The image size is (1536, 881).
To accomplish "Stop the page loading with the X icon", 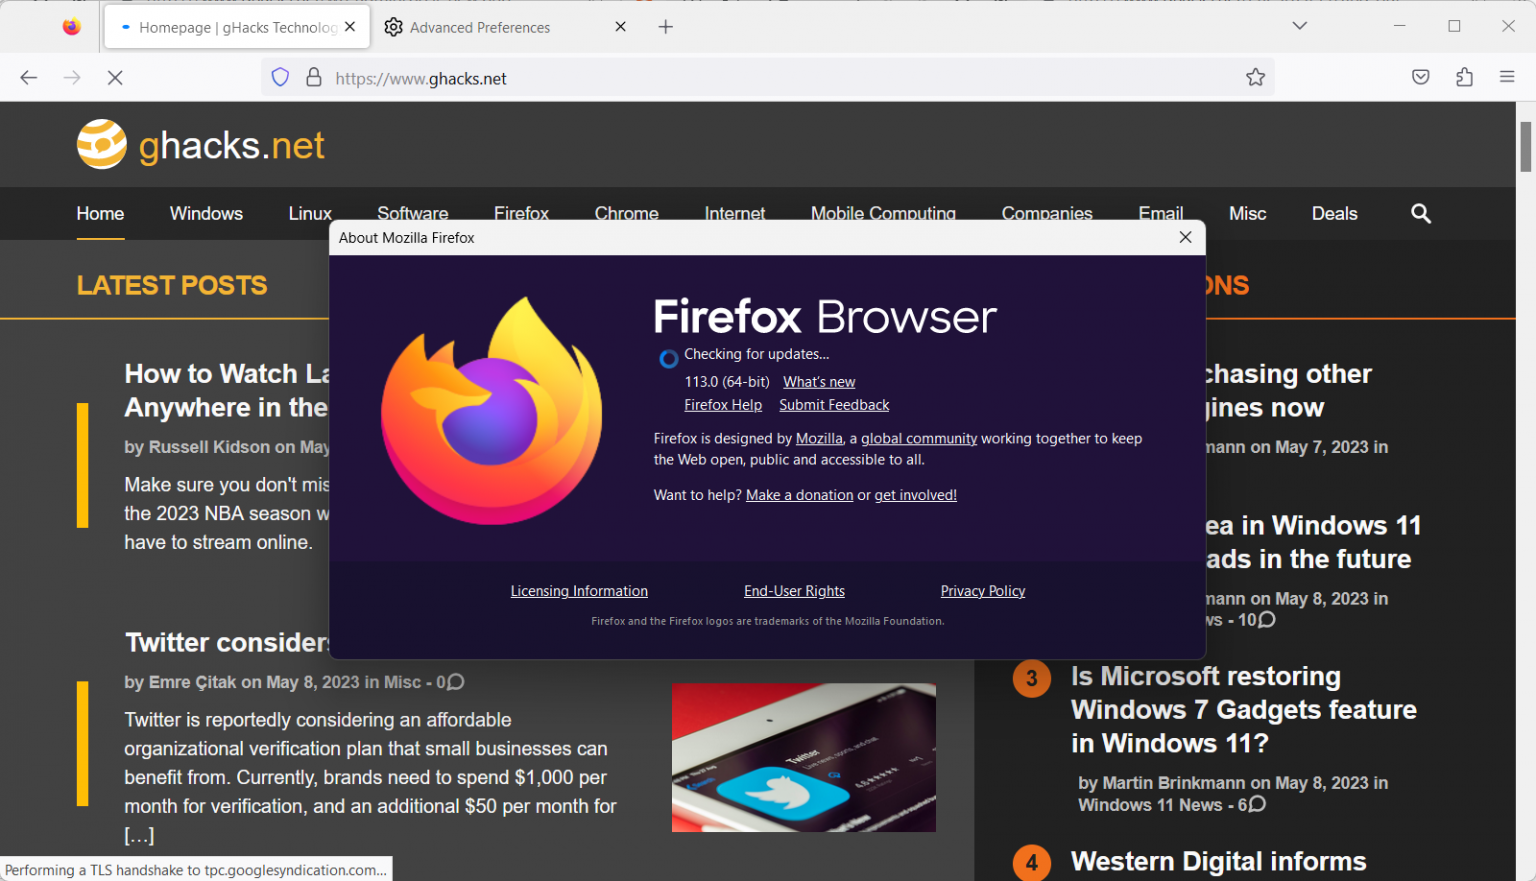I will [x=114, y=77].
